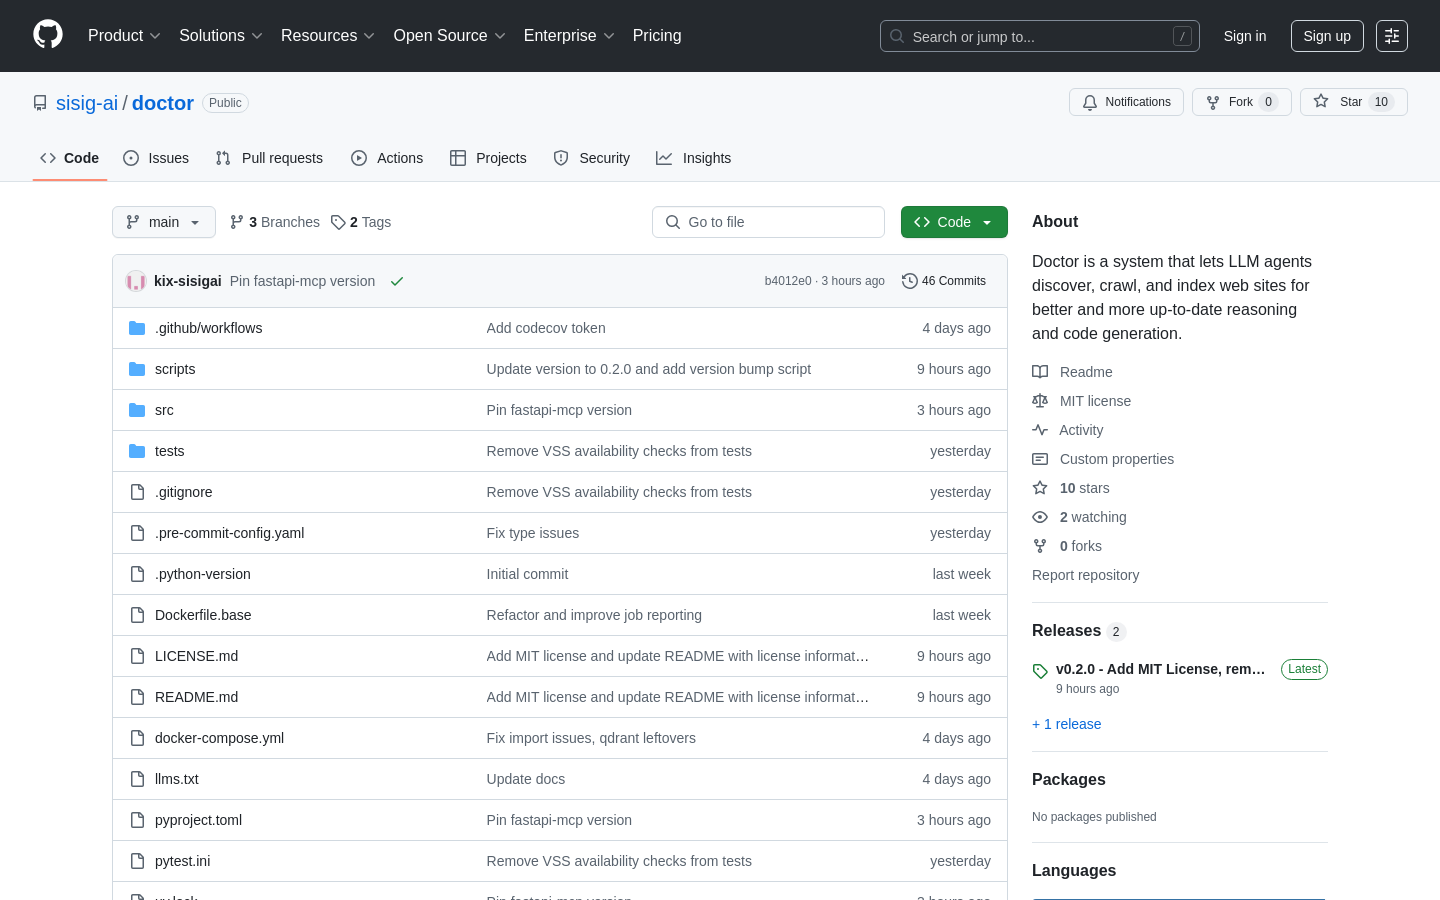
Task: Expand the Product menu
Action: click(x=124, y=35)
